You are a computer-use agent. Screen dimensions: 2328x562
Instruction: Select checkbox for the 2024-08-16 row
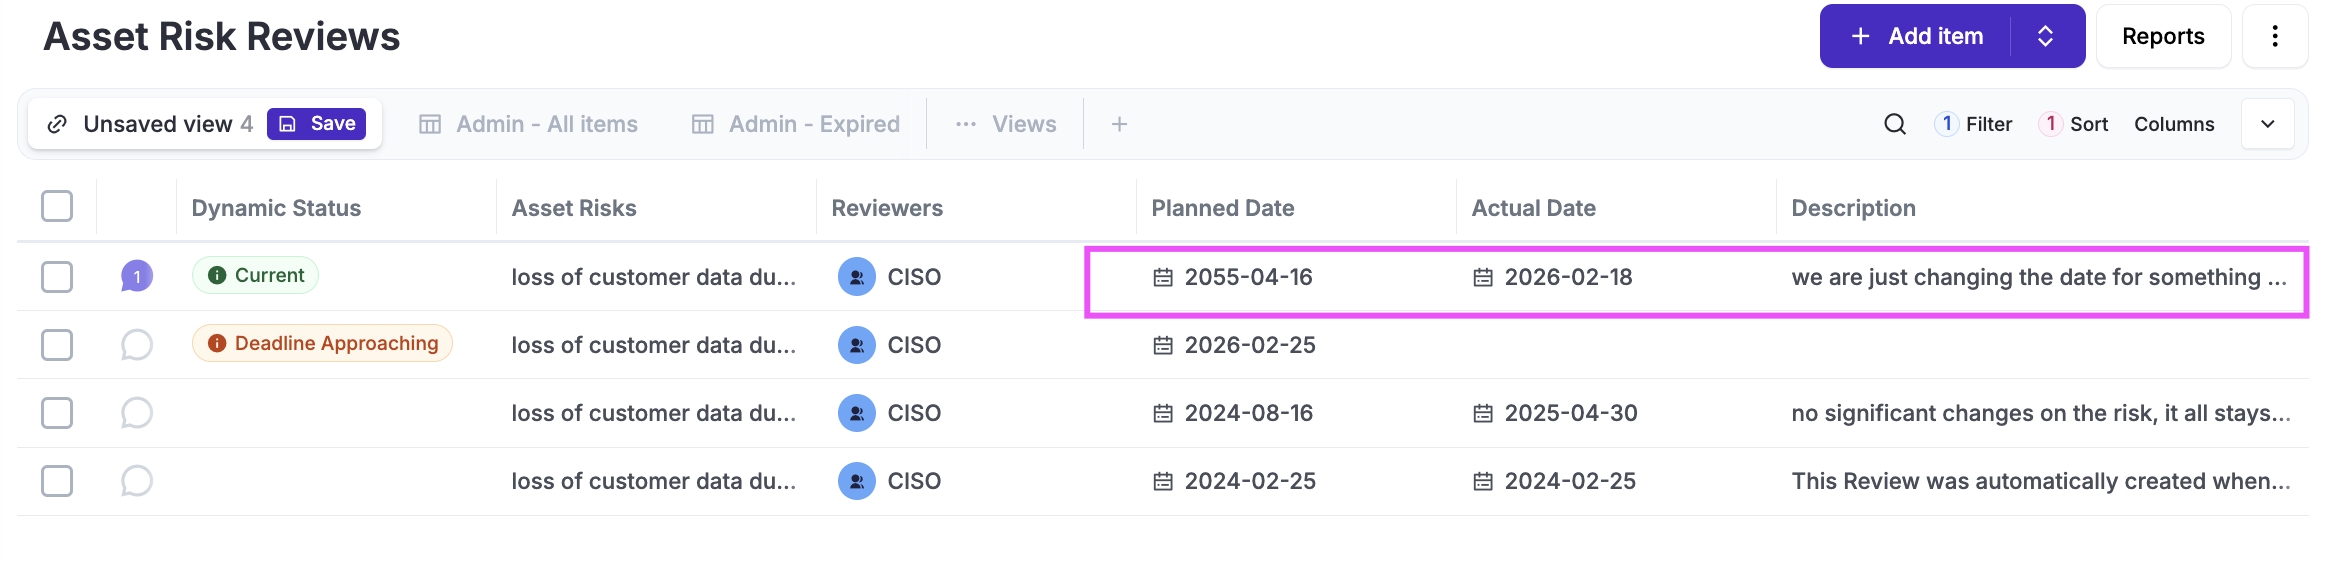(x=57, y=413)
